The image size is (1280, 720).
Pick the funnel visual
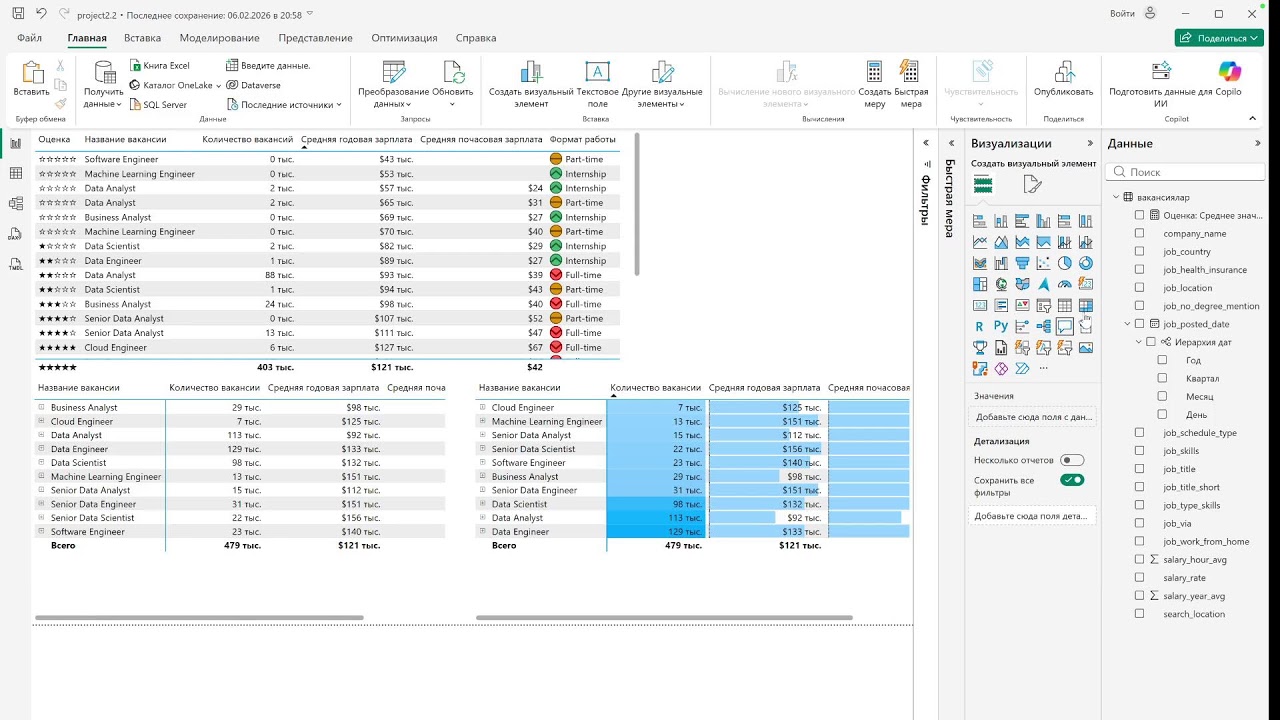click(x=1022, y=263)
